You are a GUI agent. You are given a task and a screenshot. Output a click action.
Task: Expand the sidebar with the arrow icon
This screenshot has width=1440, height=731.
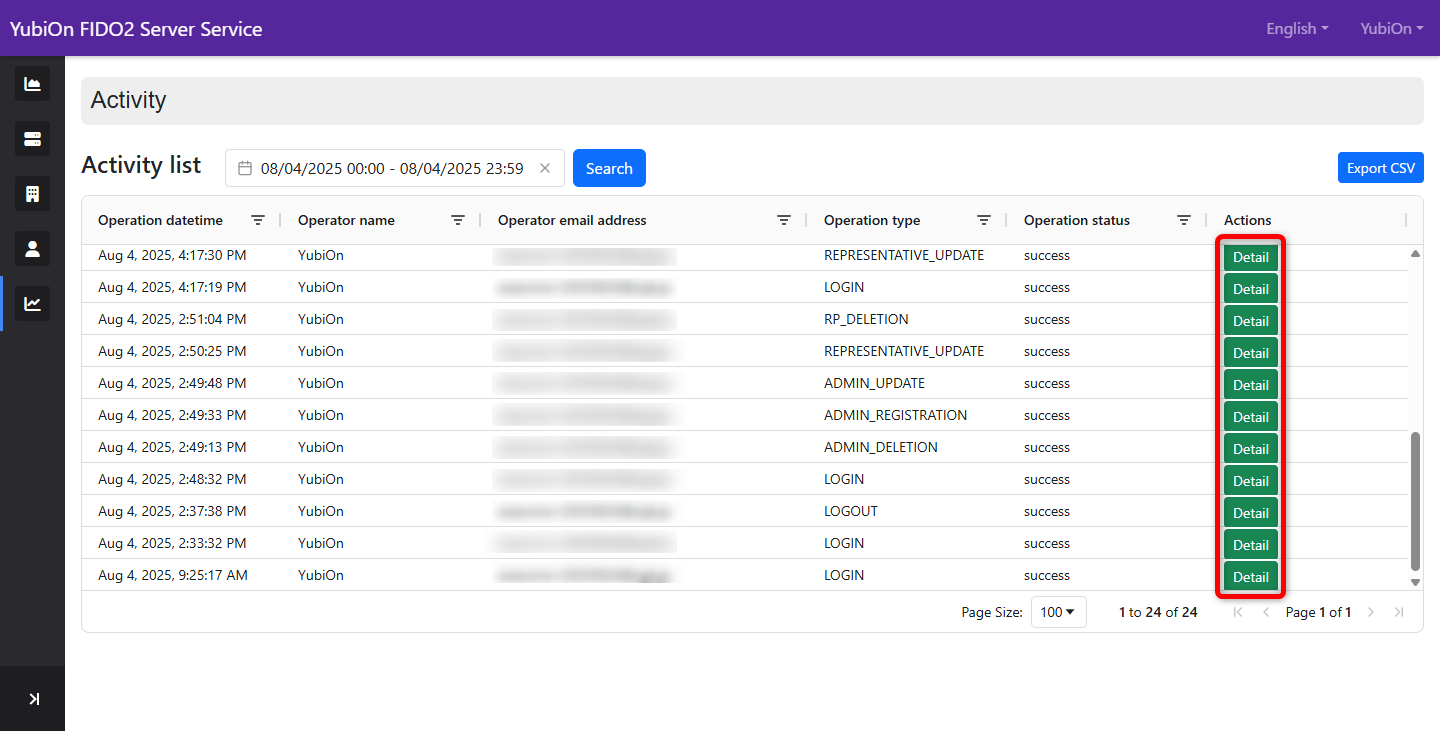click(x=33, y=699)
